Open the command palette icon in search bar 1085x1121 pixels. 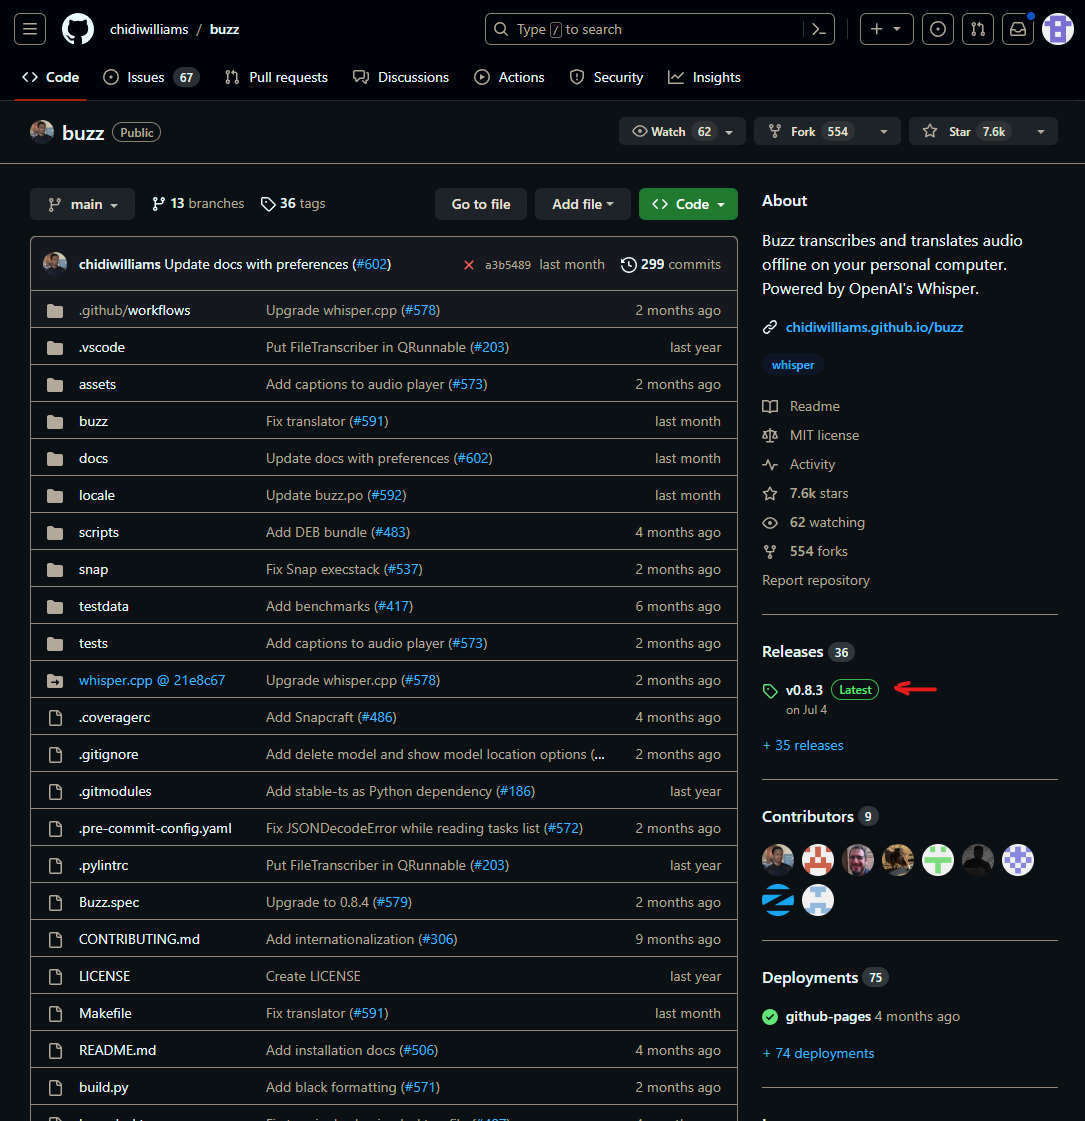(819, 29)
